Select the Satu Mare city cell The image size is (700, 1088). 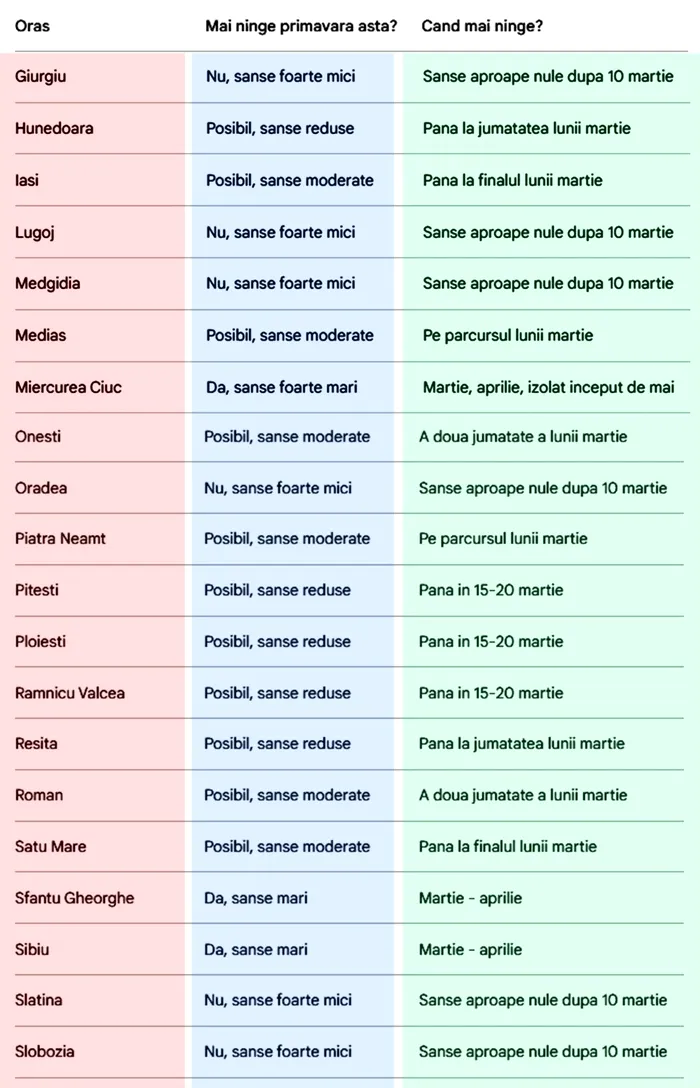(50, 846)
